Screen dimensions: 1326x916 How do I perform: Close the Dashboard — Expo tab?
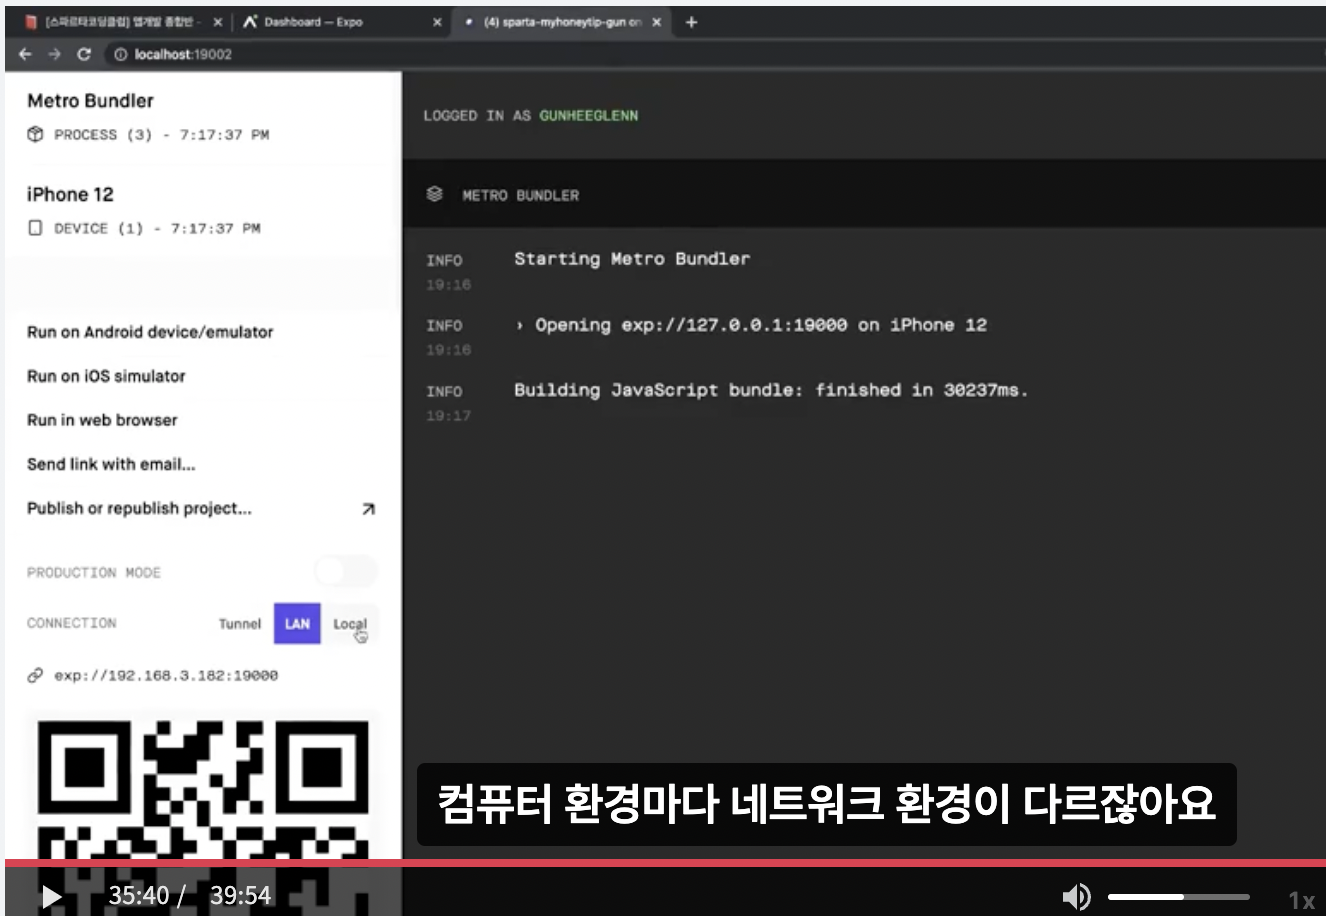click(437, 22)
